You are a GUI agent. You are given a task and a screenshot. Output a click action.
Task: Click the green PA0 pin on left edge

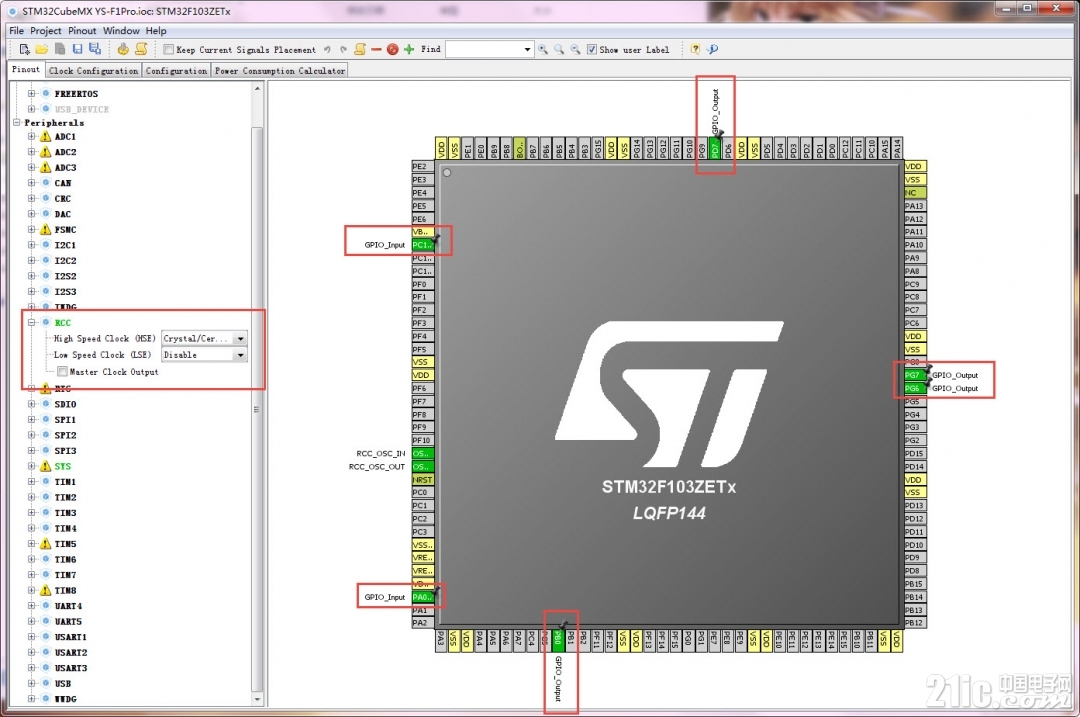422,597
